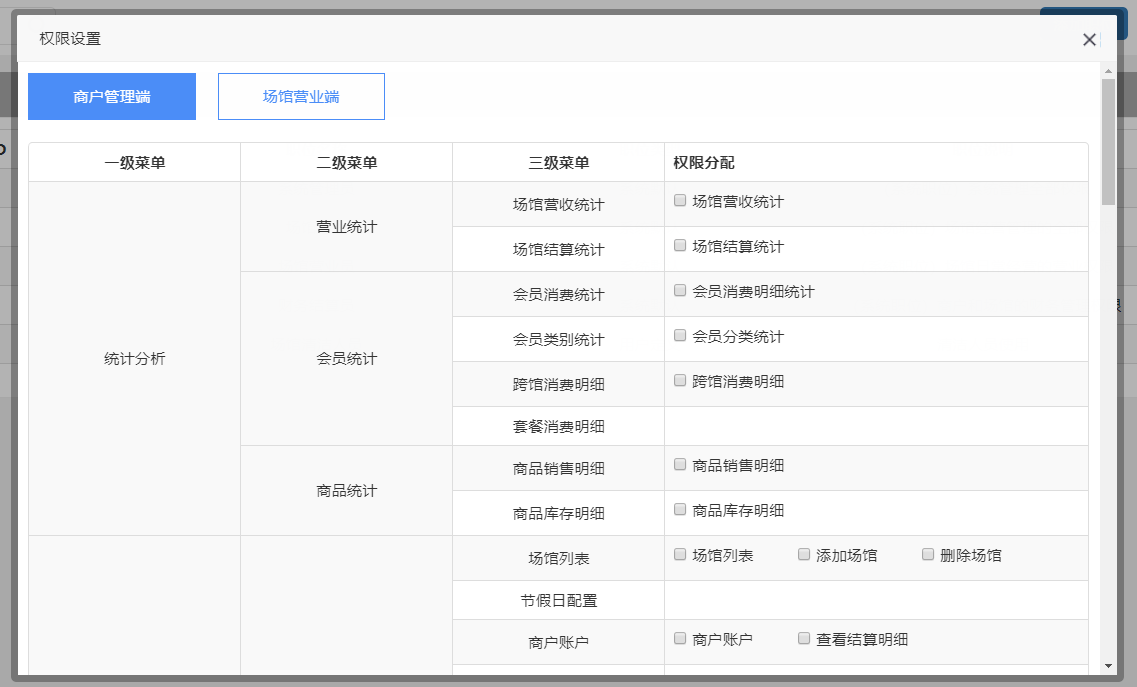Viewport: 1137px width, 687px height.
Task: Click 一级菜单 column header
Action: pos(135,163)
